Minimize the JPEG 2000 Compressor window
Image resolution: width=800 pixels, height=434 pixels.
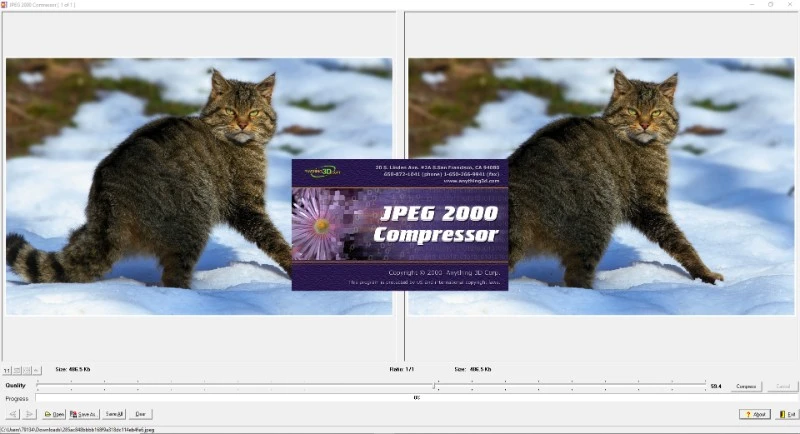coord(752,5)
